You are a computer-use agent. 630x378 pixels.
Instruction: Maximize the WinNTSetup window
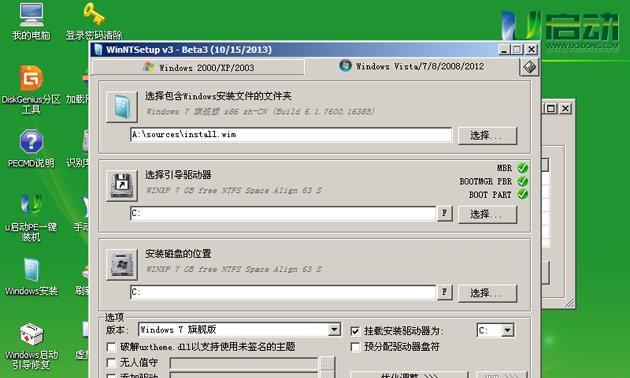coord(518,49)
